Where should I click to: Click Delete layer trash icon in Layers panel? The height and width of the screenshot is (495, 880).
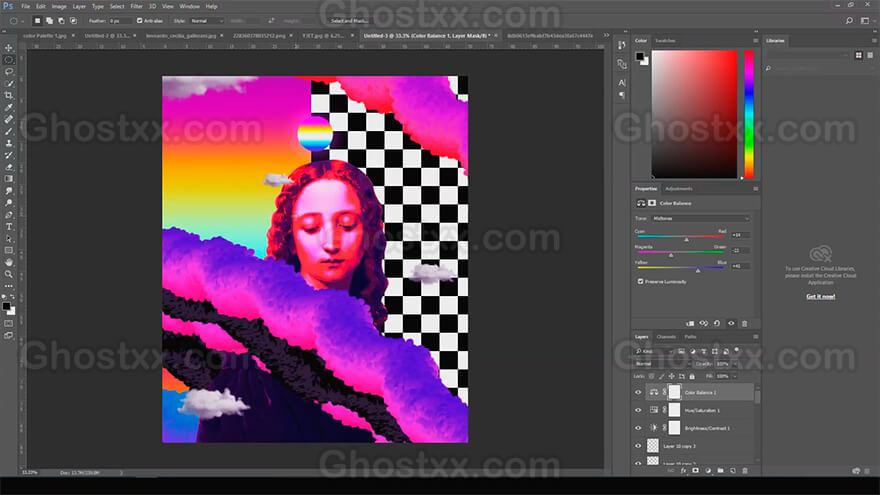click(745, 470)
